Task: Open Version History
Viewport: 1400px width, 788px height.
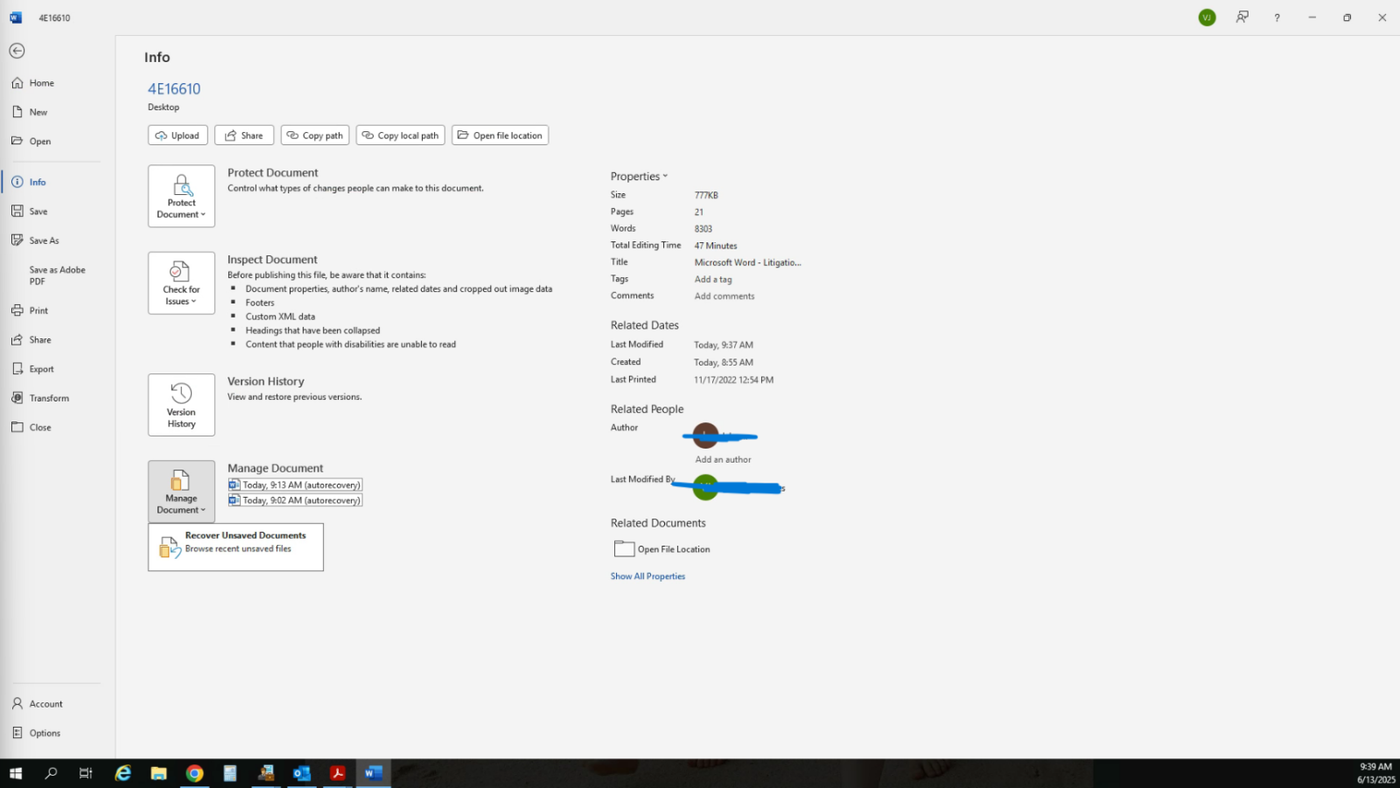Action: coord(181,405)
